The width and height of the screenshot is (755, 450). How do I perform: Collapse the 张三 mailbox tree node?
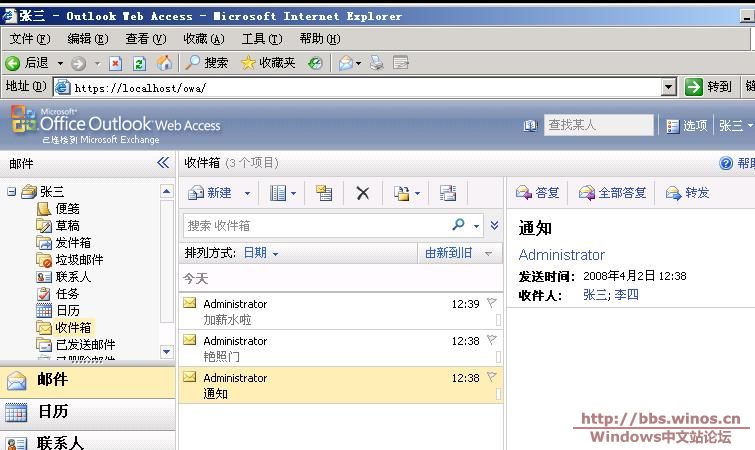click(12, 191)
